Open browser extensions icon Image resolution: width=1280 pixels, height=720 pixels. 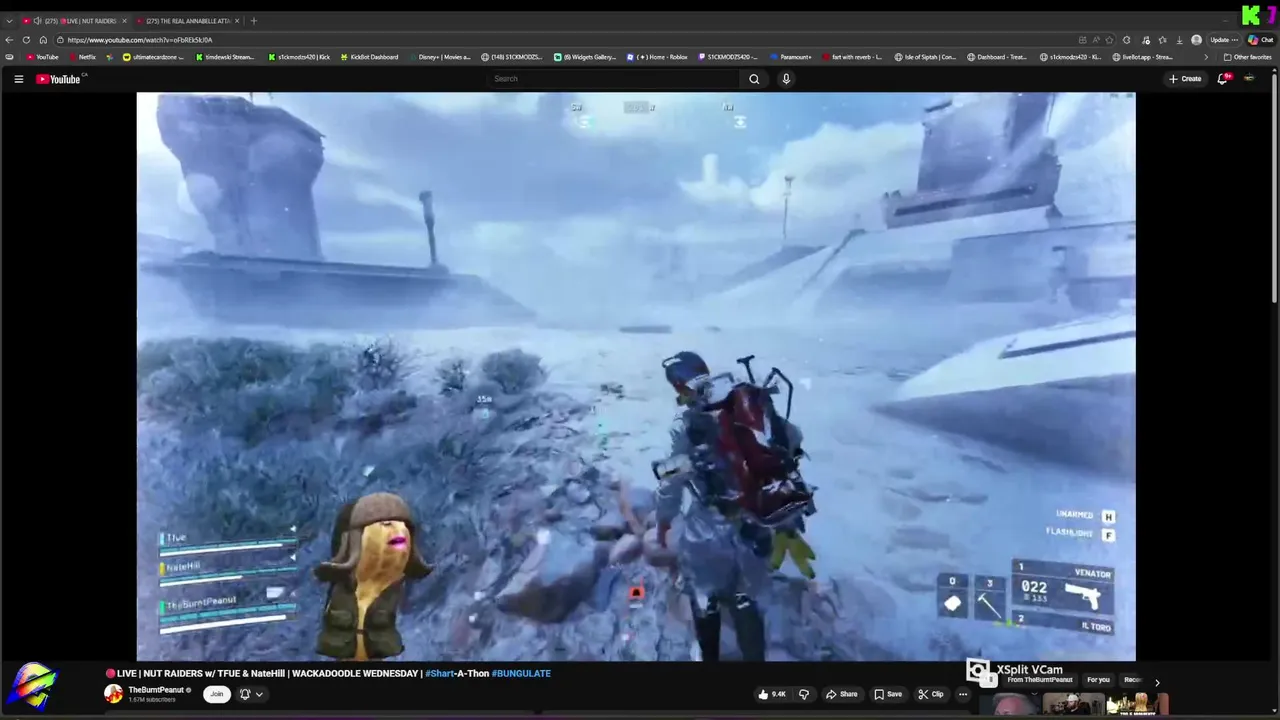tap(1127, 40)
